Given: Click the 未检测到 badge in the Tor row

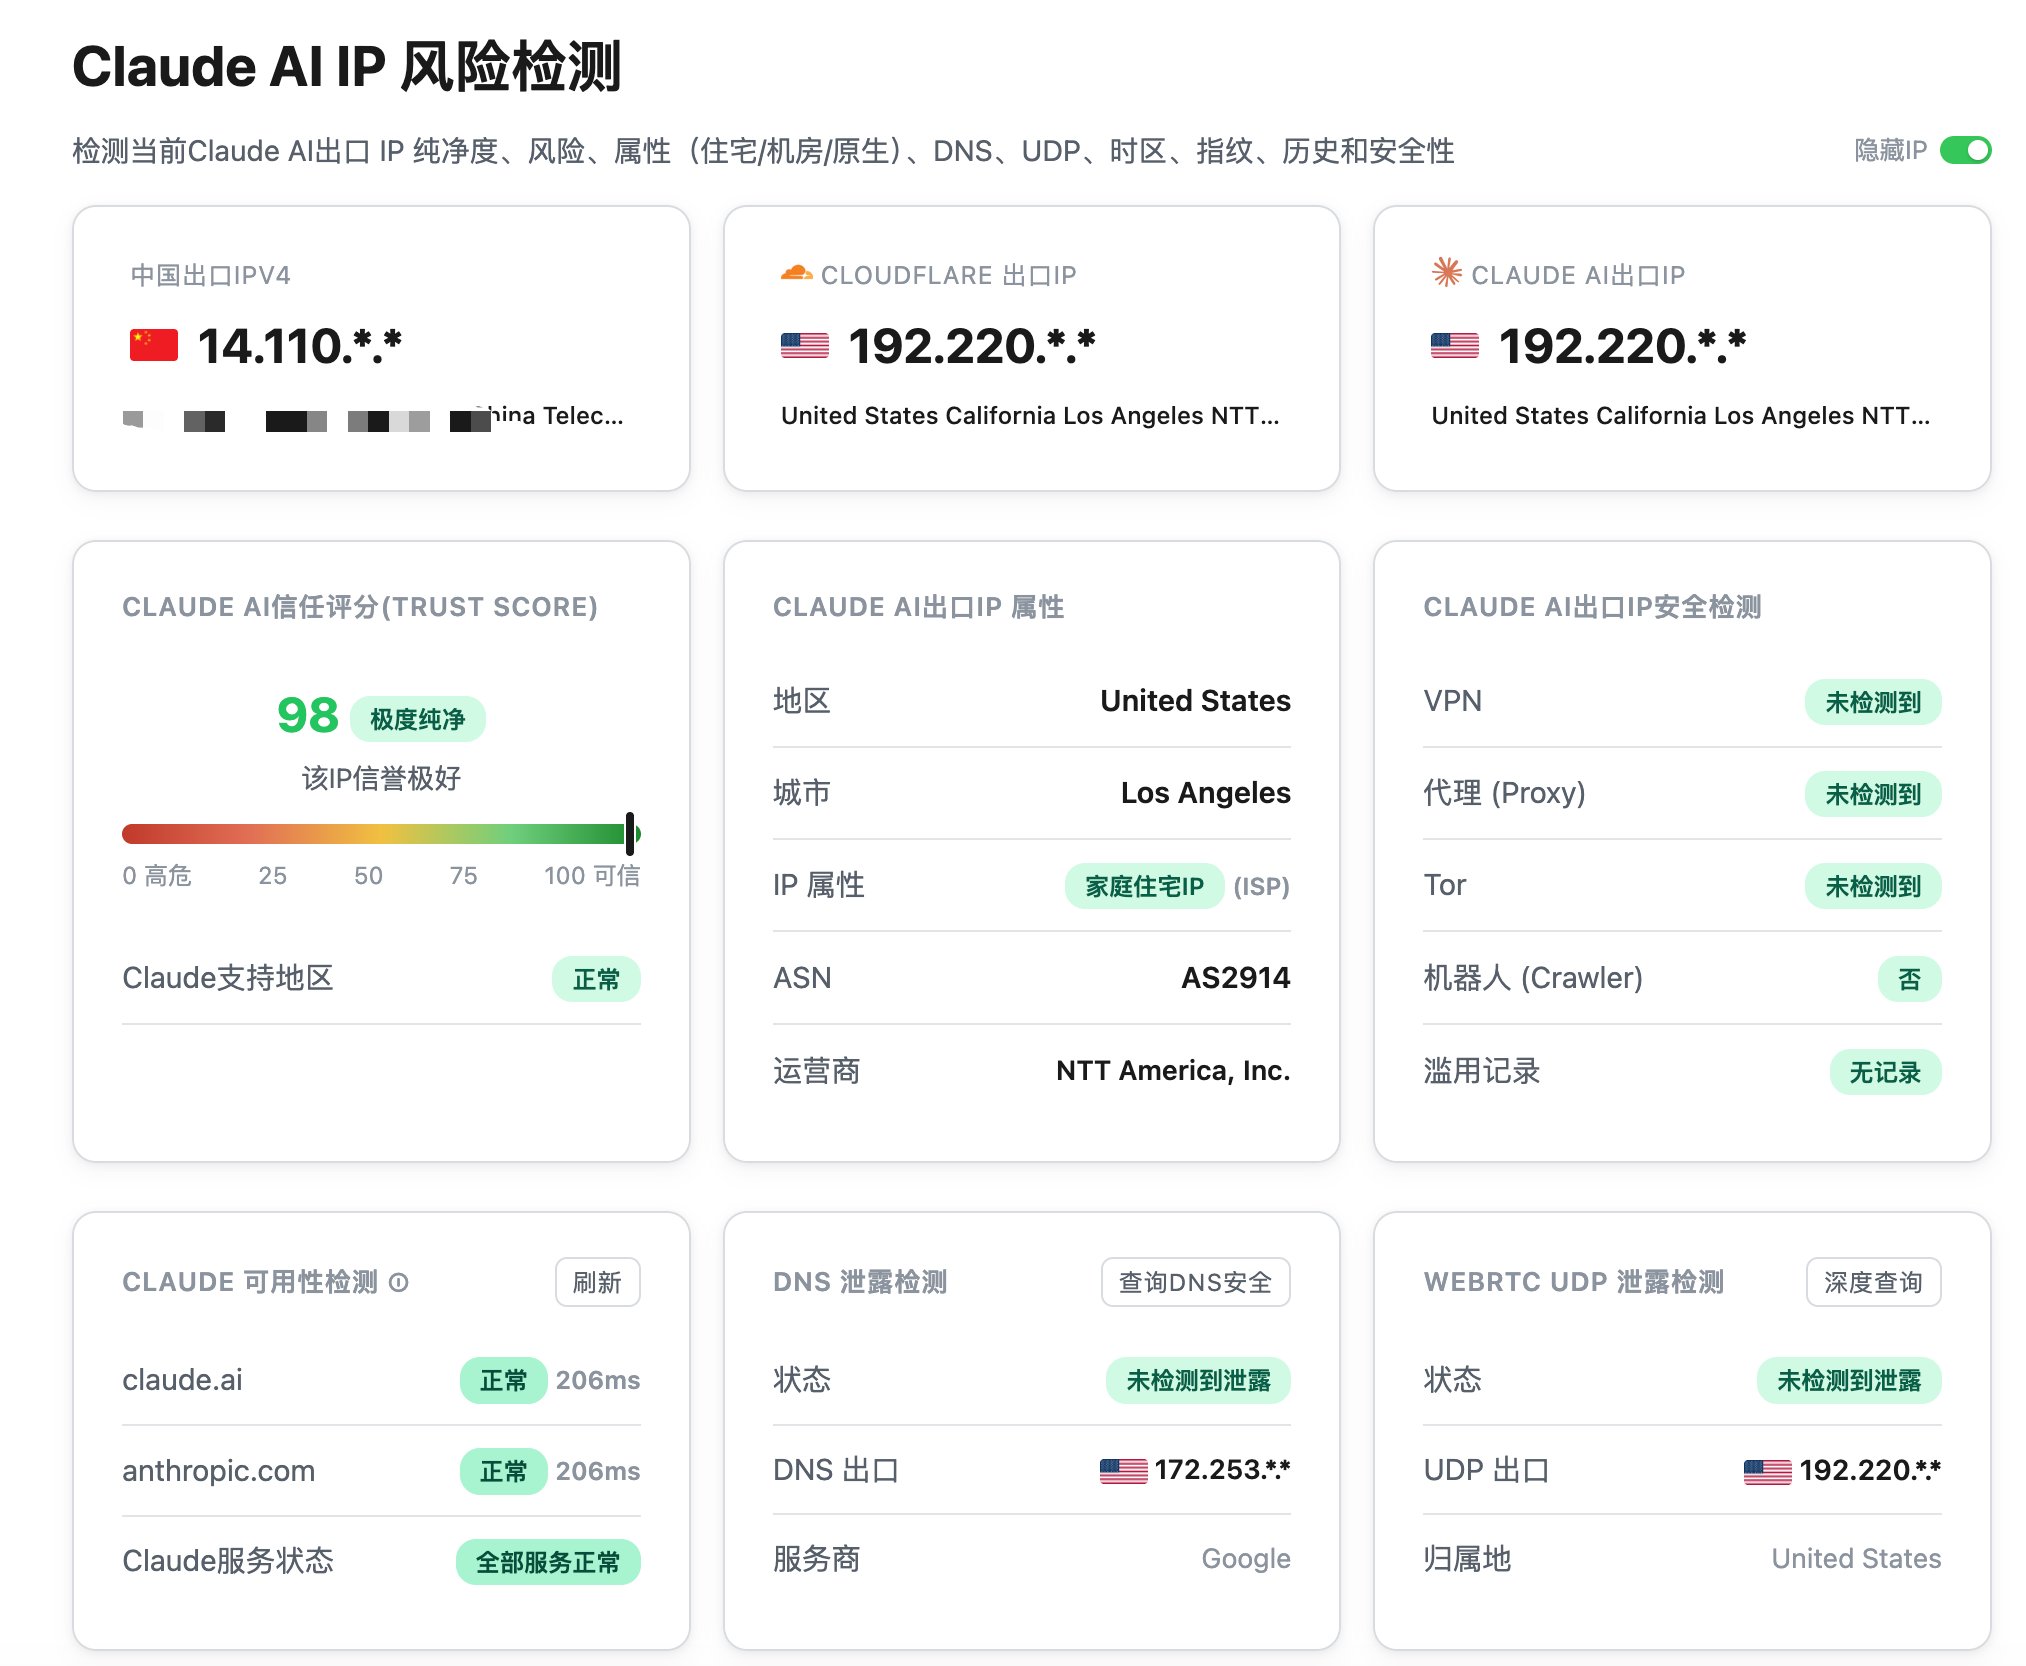Looking at the screenshot, I should coord(1872,886).
